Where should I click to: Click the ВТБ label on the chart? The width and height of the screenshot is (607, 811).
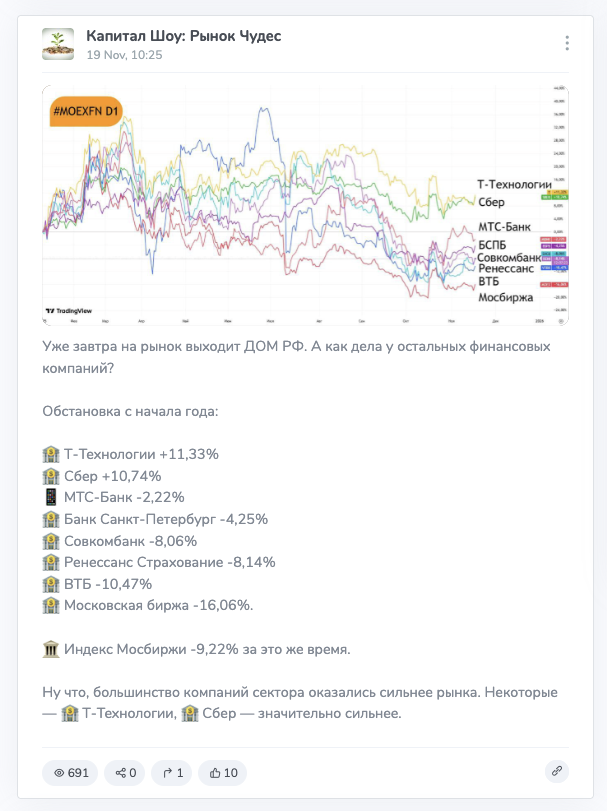click(488, 283)
